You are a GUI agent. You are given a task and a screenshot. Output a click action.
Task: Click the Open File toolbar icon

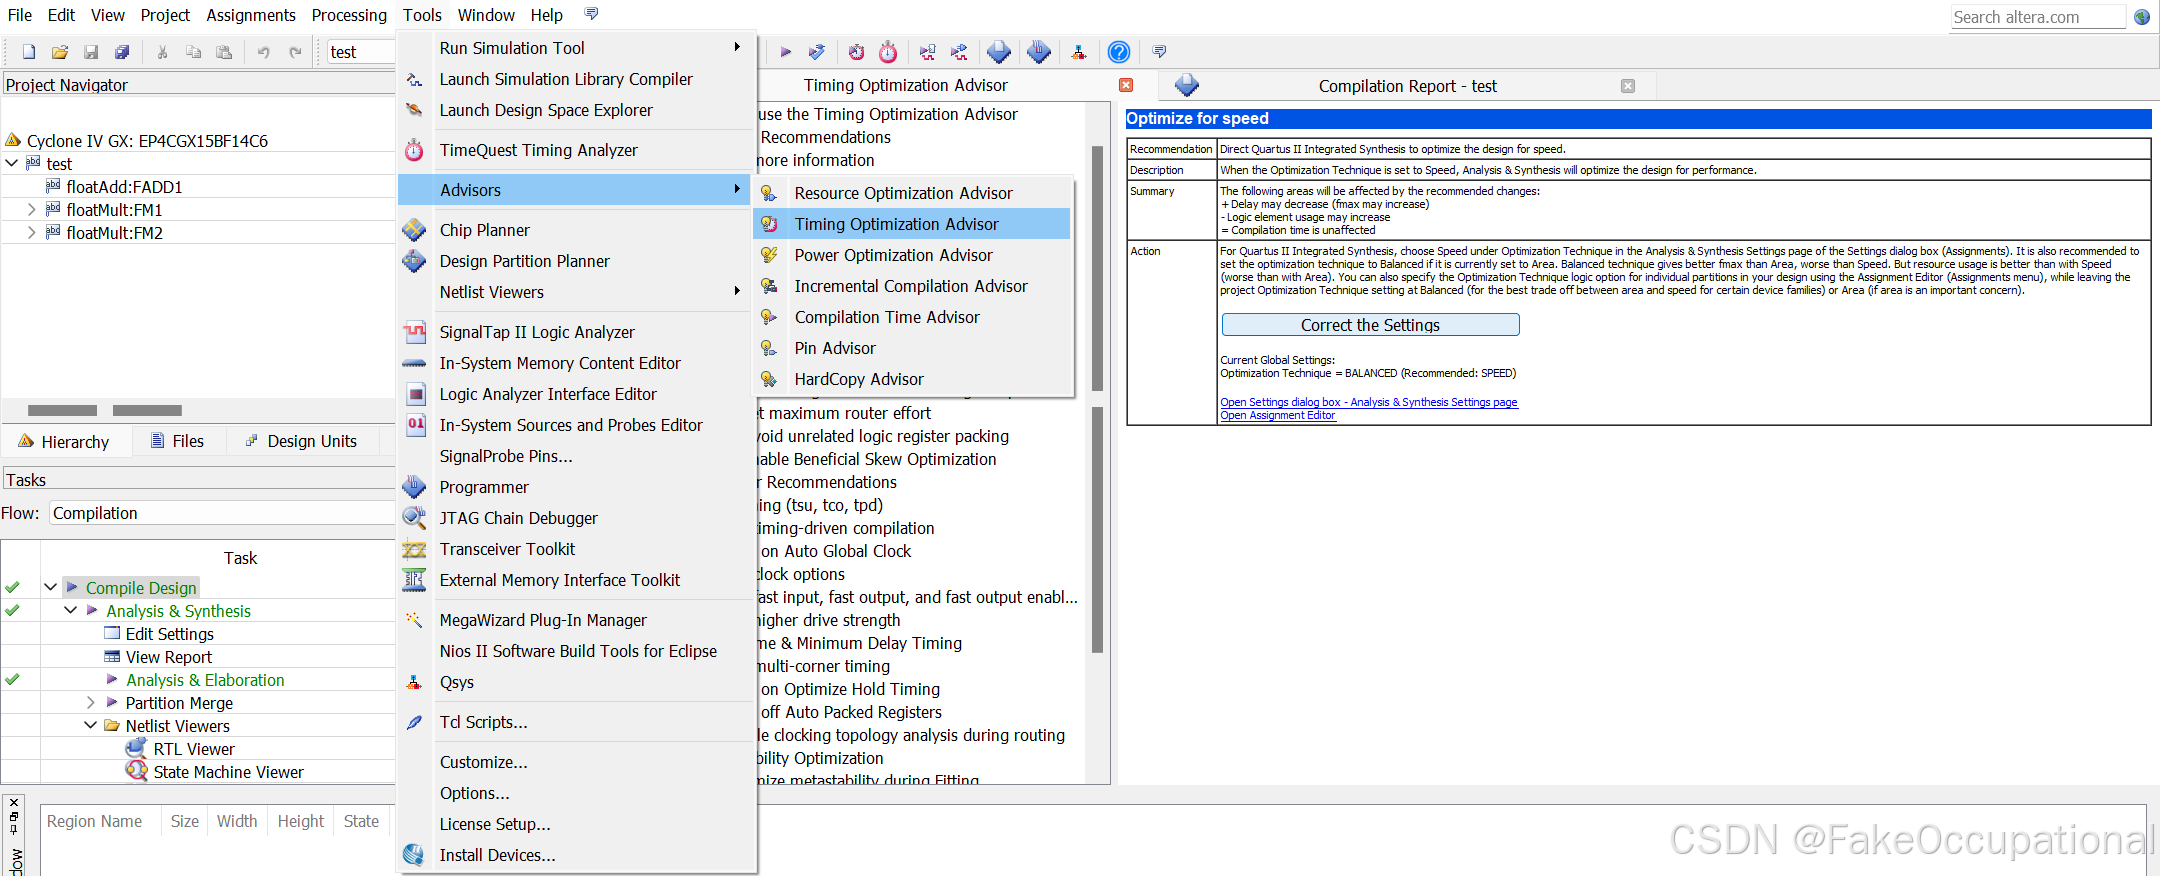60,52
